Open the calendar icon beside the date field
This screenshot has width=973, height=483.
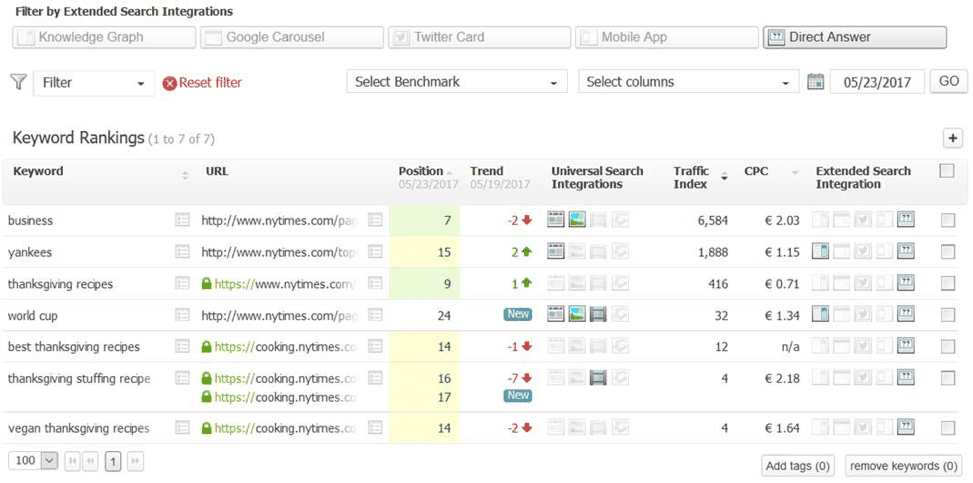pos(815,82)
